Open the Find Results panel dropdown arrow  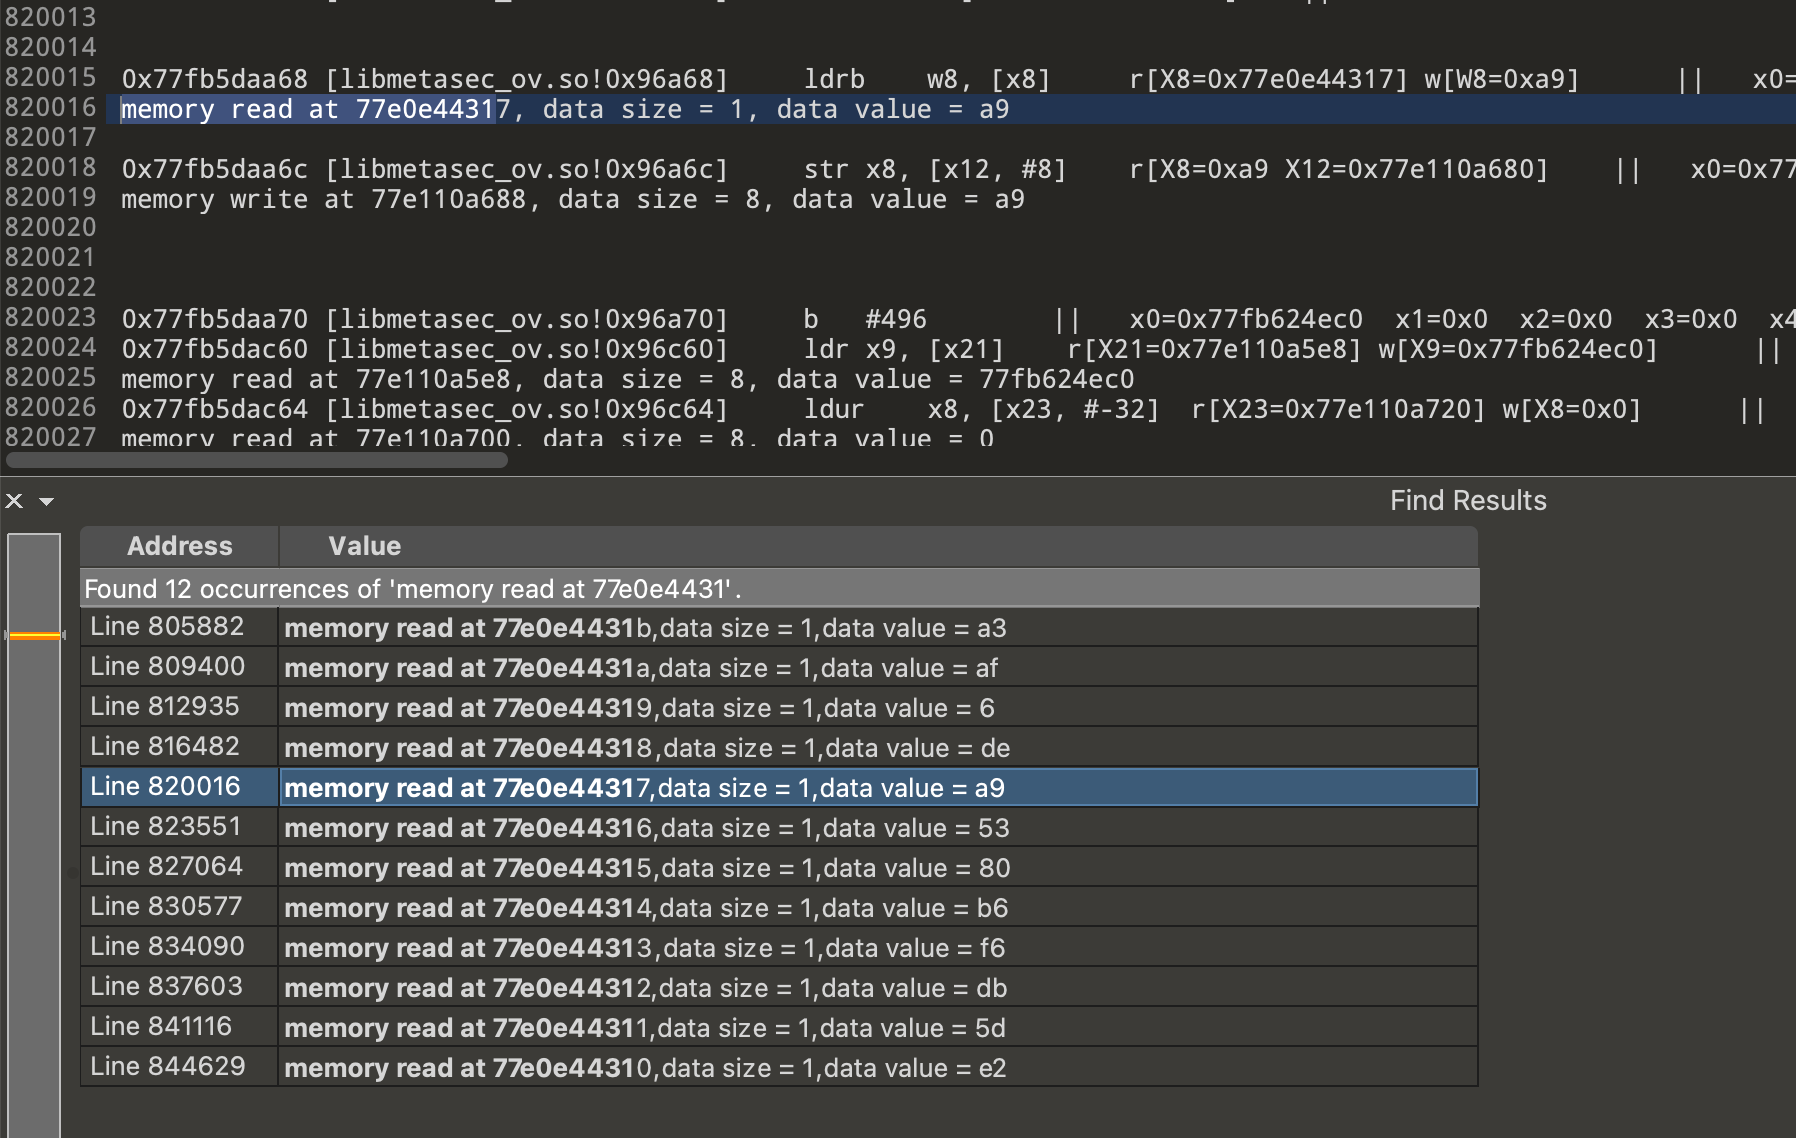point(46,501)
